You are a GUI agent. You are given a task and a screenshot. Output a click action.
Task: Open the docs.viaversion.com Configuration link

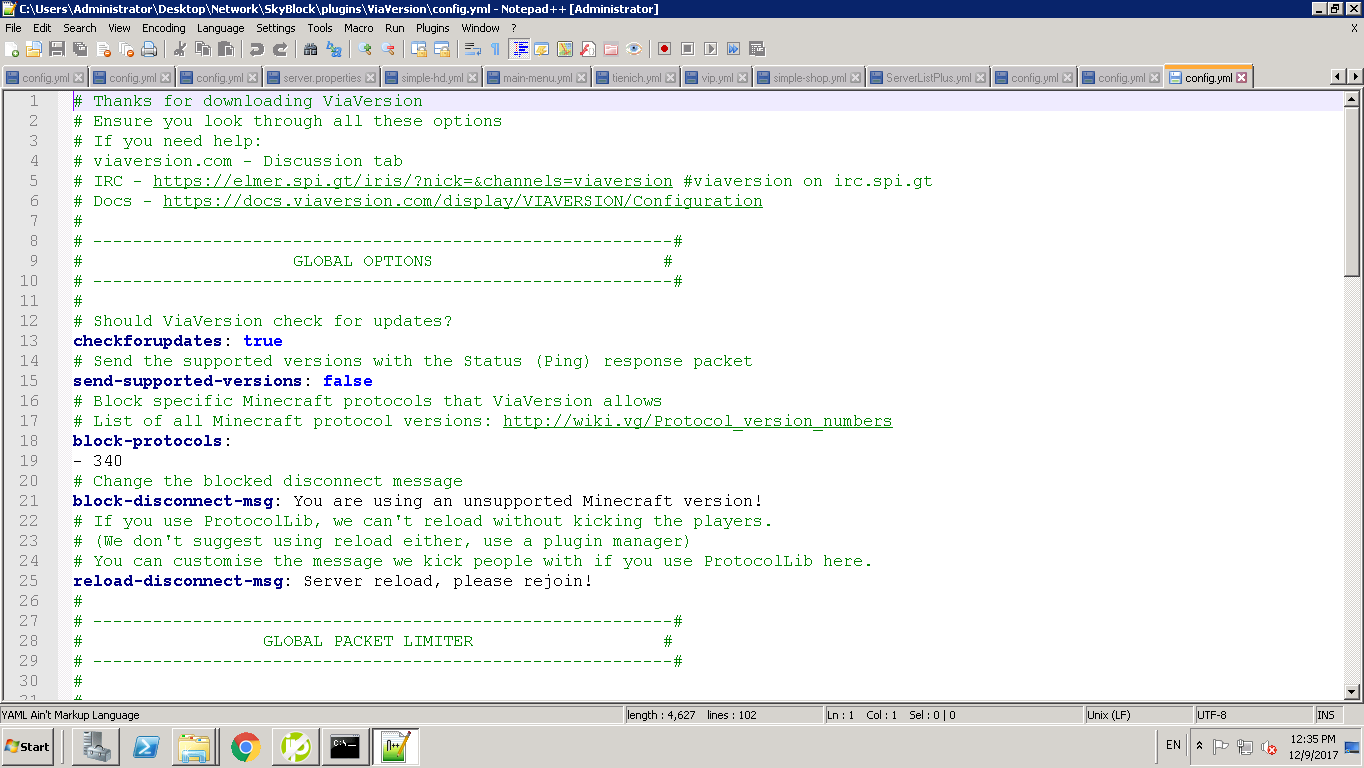pyautogui.click(x=463, y=201)
